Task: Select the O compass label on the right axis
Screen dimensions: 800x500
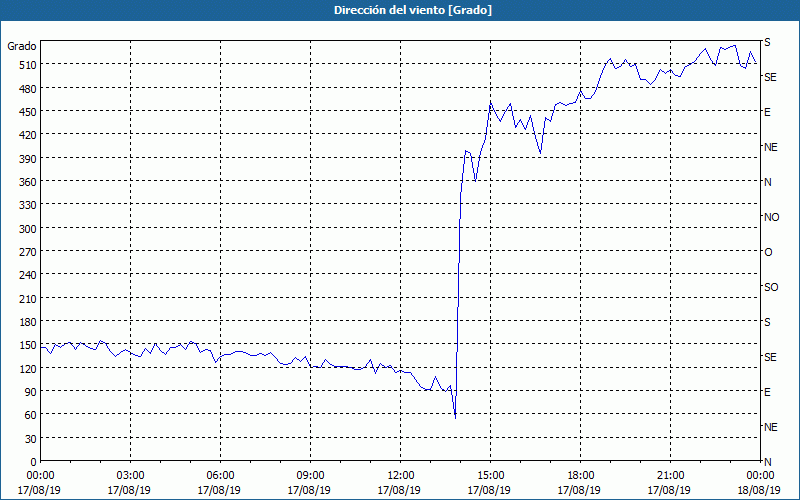Action: tap(768, 252)
